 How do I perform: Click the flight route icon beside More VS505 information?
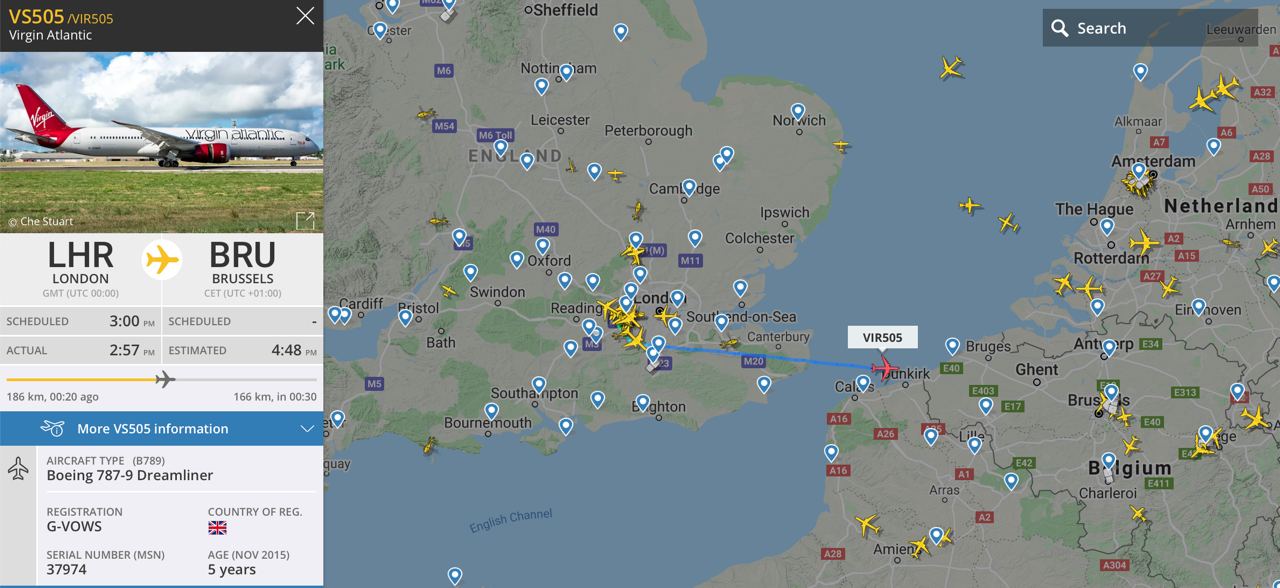[x=53, y=428]
